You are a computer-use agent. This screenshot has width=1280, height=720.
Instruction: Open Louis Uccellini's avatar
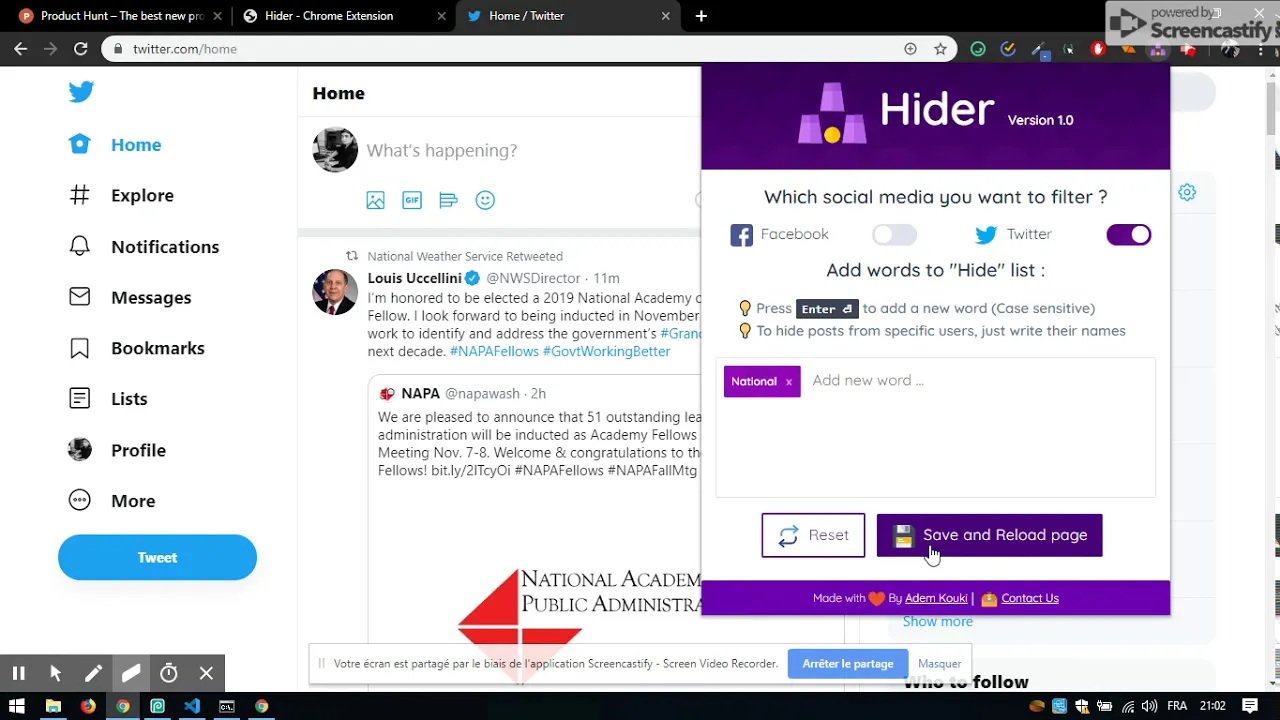[335, 292]
